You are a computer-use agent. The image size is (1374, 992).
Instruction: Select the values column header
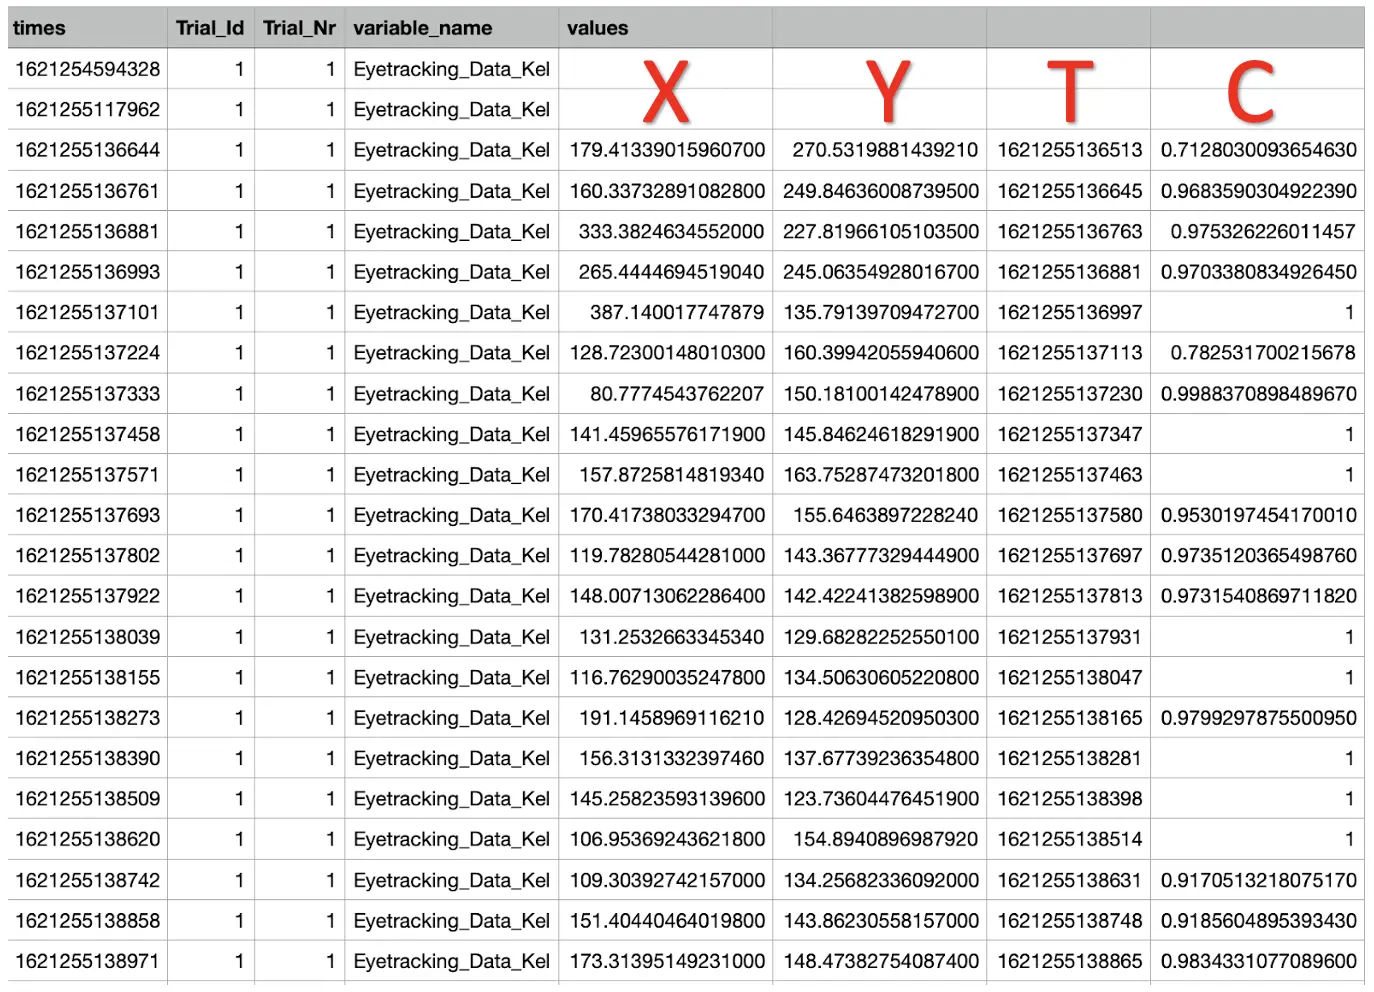pyautogui.click(x=665, y=28)
